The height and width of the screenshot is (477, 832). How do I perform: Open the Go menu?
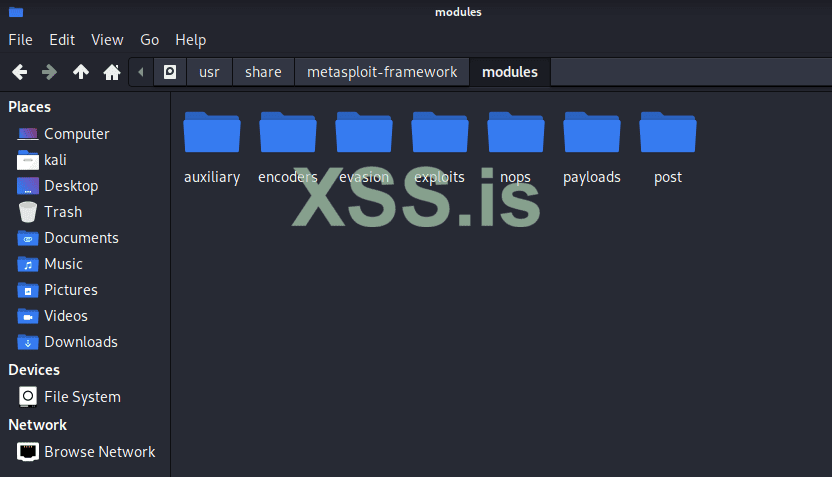[150, 40]
